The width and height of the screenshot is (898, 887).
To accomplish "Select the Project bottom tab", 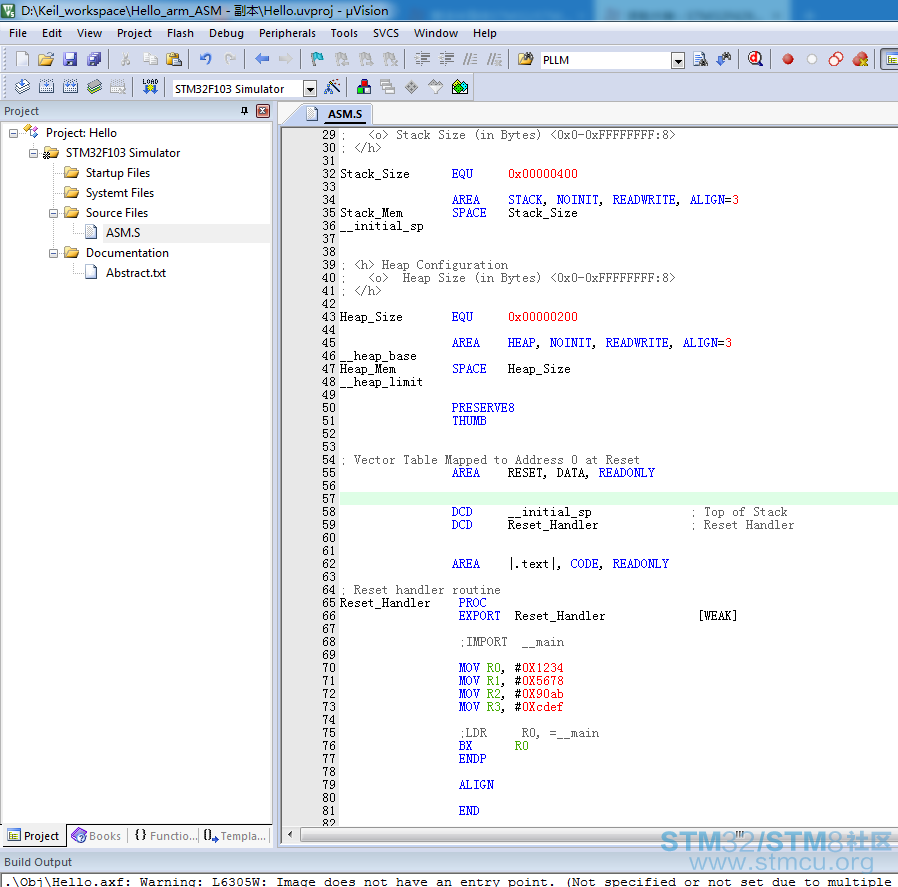I will [x=34, y=836].
